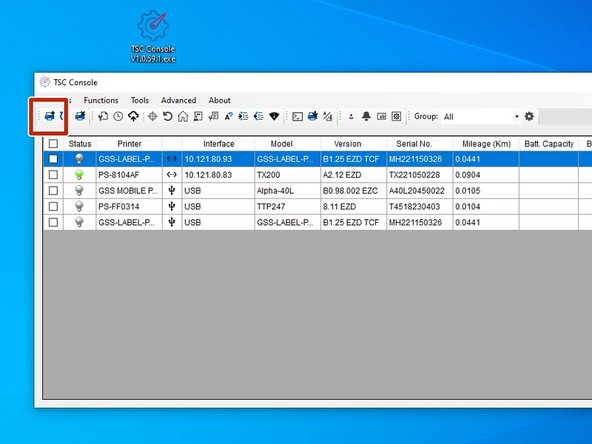This screenshot has width=592, height=444.
Task: Open the TSC Console desktop shortcut icon
Action: pos(153,36)
